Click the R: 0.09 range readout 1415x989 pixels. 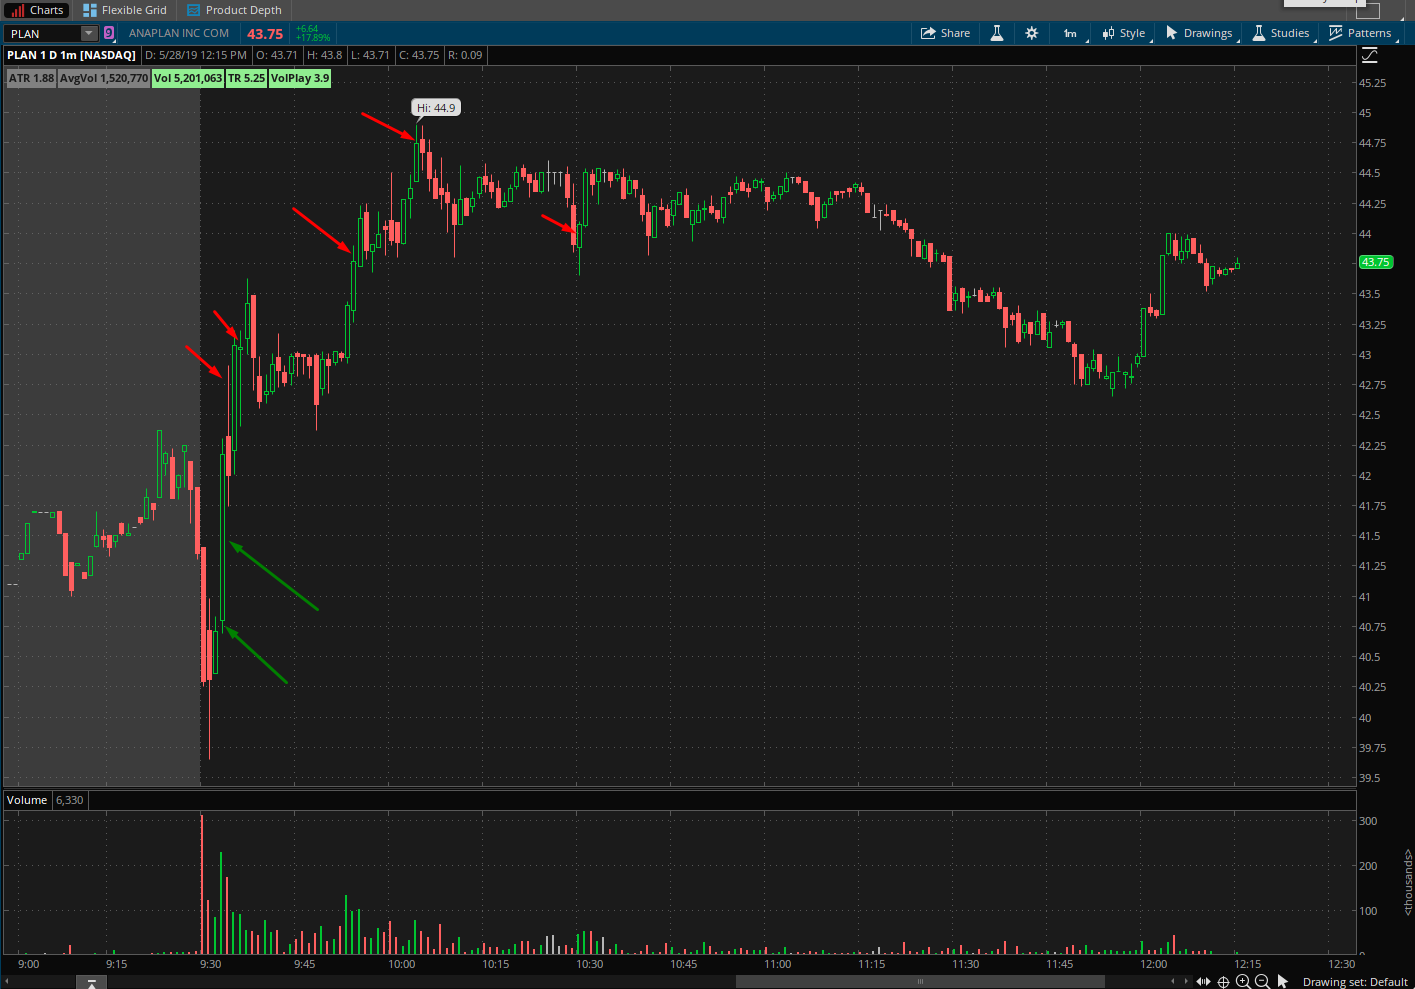(465, 55)
